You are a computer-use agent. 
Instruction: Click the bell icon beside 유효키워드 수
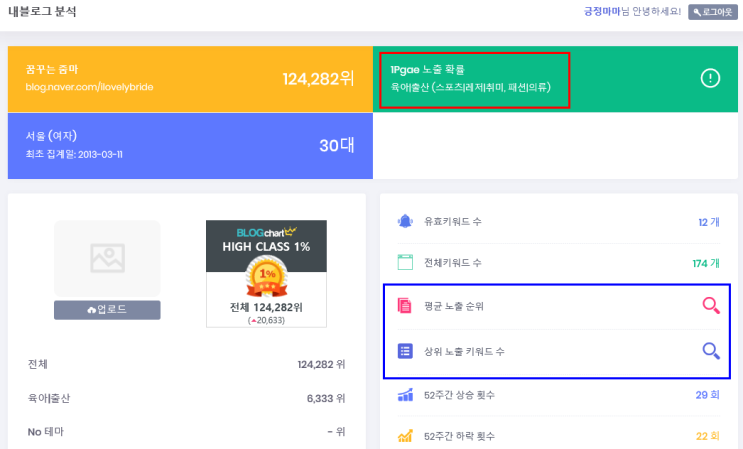coord(405,221)
